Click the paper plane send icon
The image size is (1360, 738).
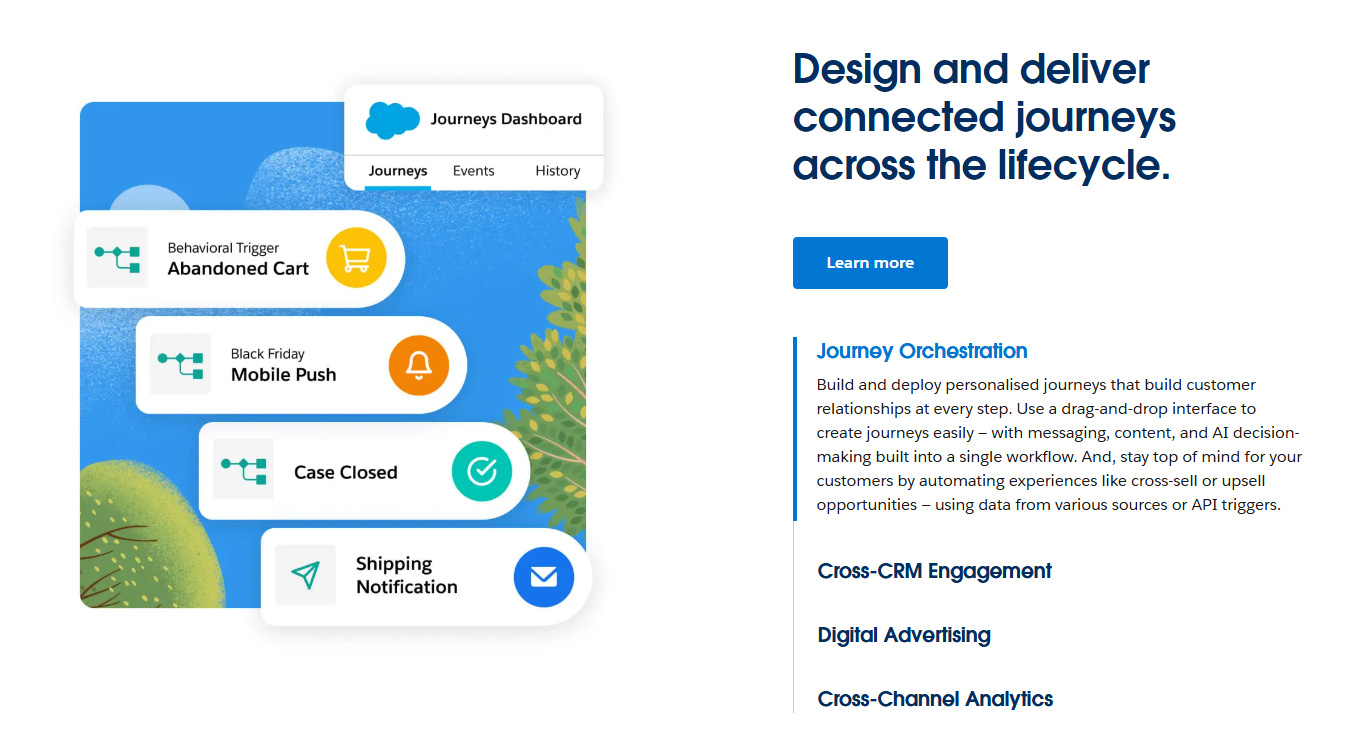click(305, 575)
